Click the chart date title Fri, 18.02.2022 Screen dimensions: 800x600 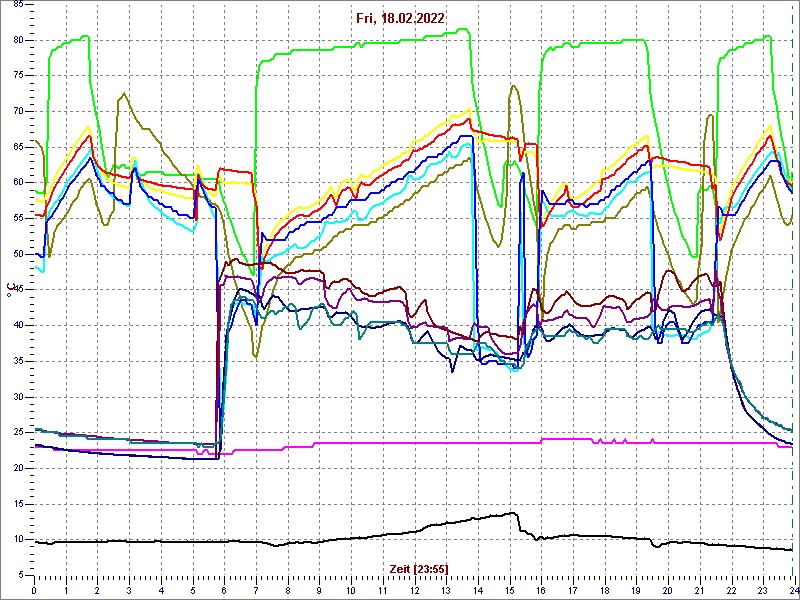pos(400,18)
